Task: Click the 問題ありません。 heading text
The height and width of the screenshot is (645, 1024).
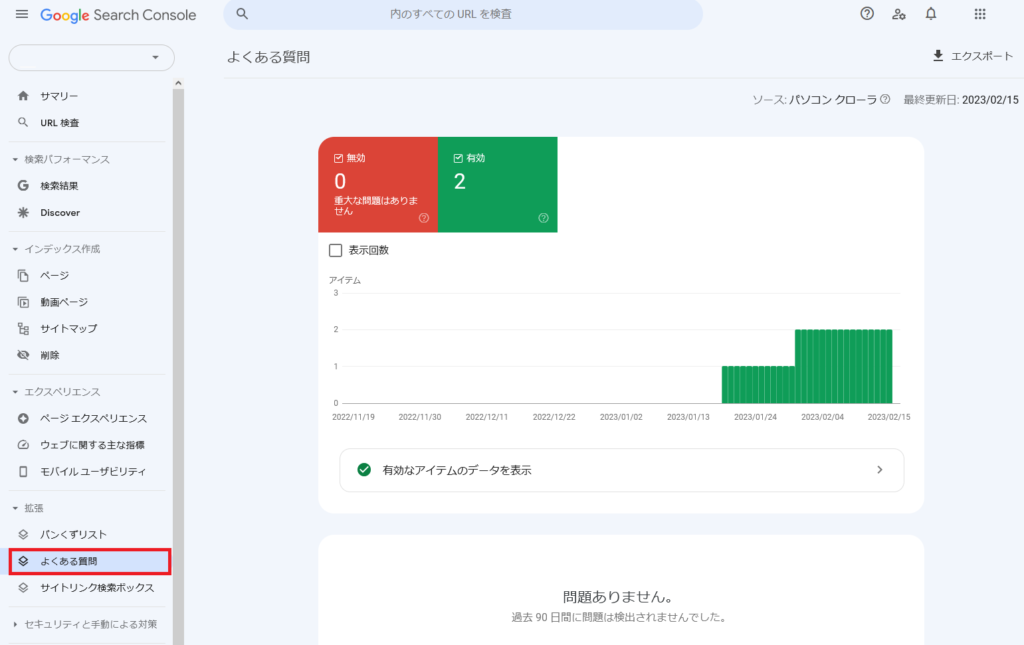Action: 618,597
